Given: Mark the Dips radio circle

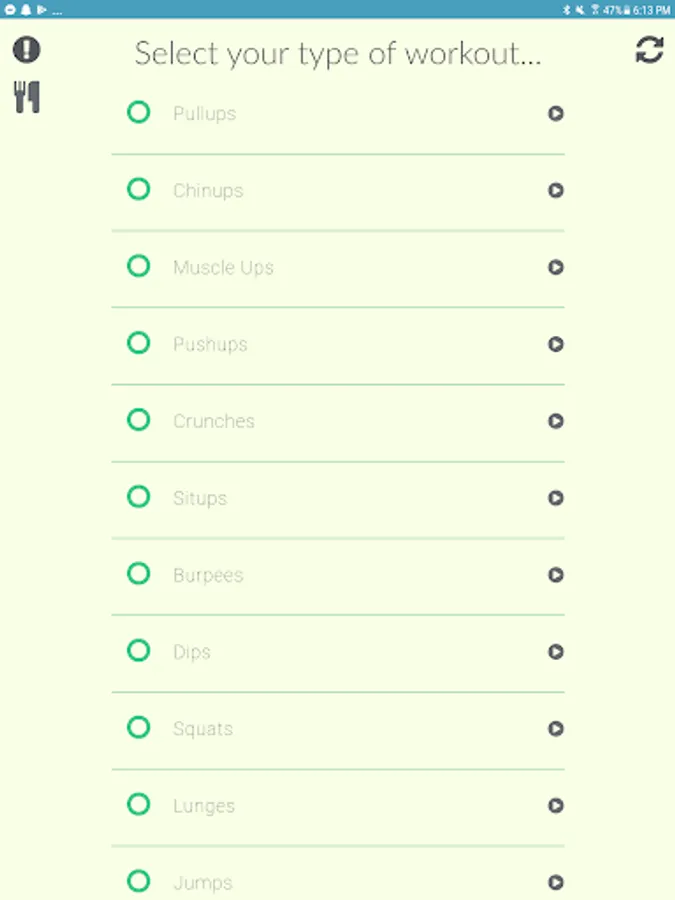Looking at the screenshot, I should pos(139,651).
